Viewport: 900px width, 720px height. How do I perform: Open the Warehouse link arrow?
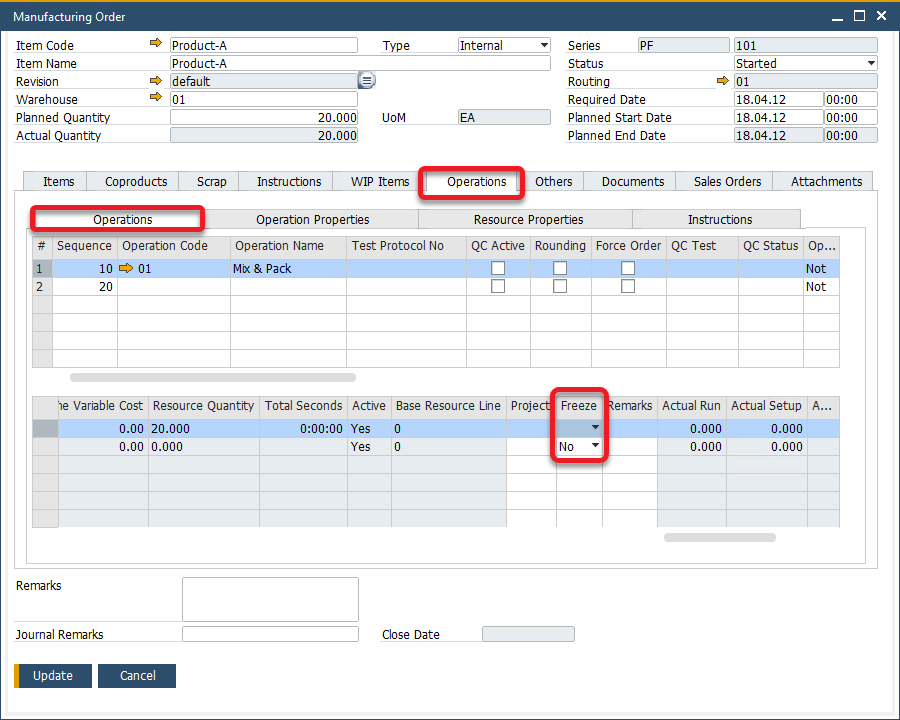(x=155, y=99)
